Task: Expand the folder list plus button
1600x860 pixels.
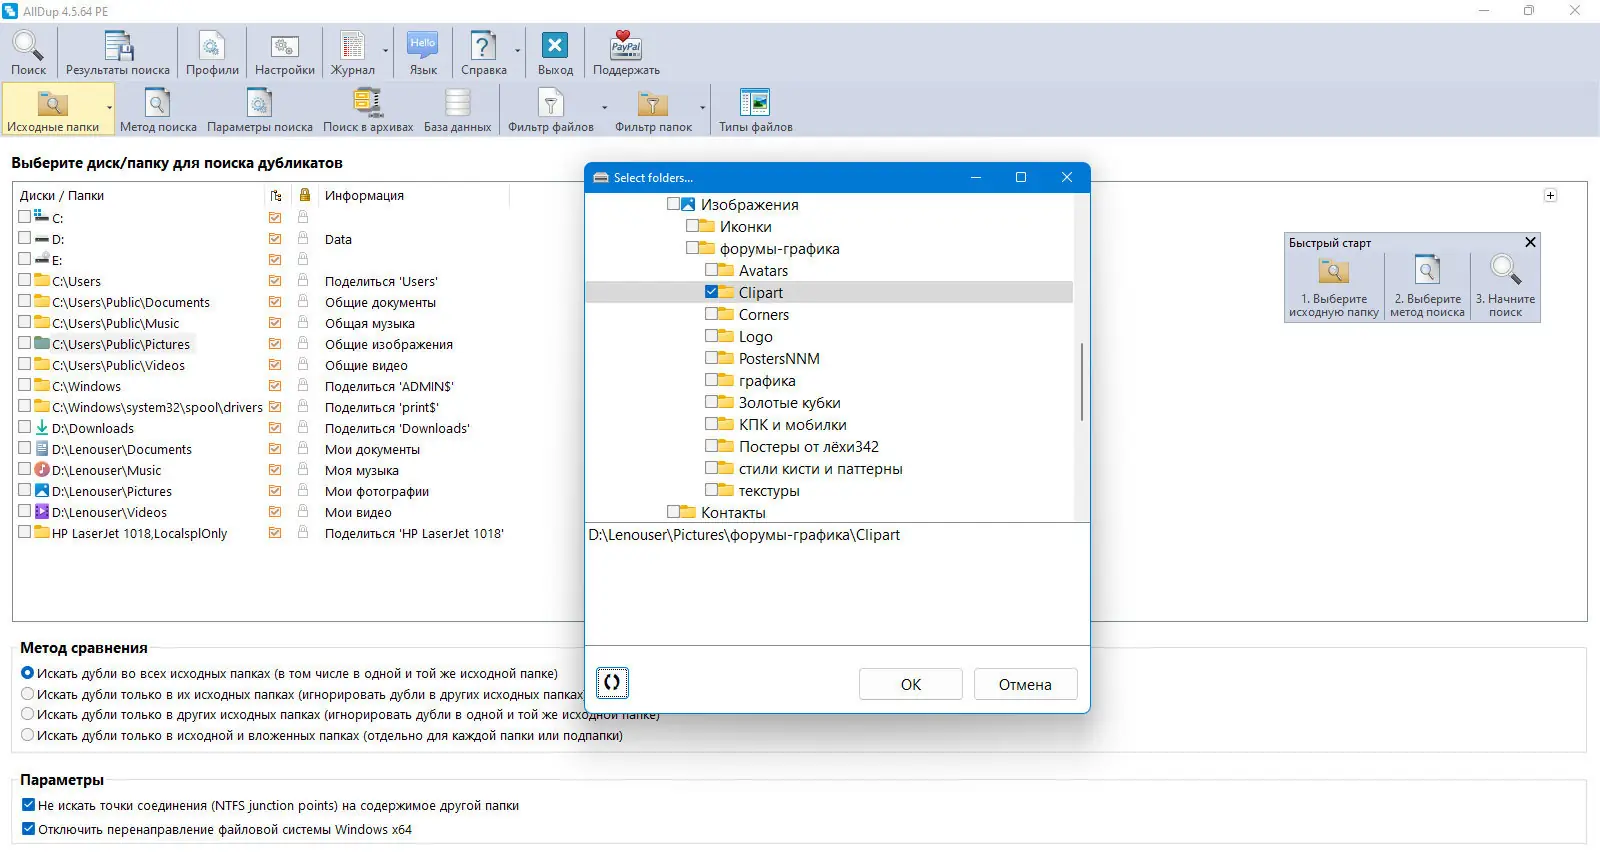Action: pos(1550,195)
